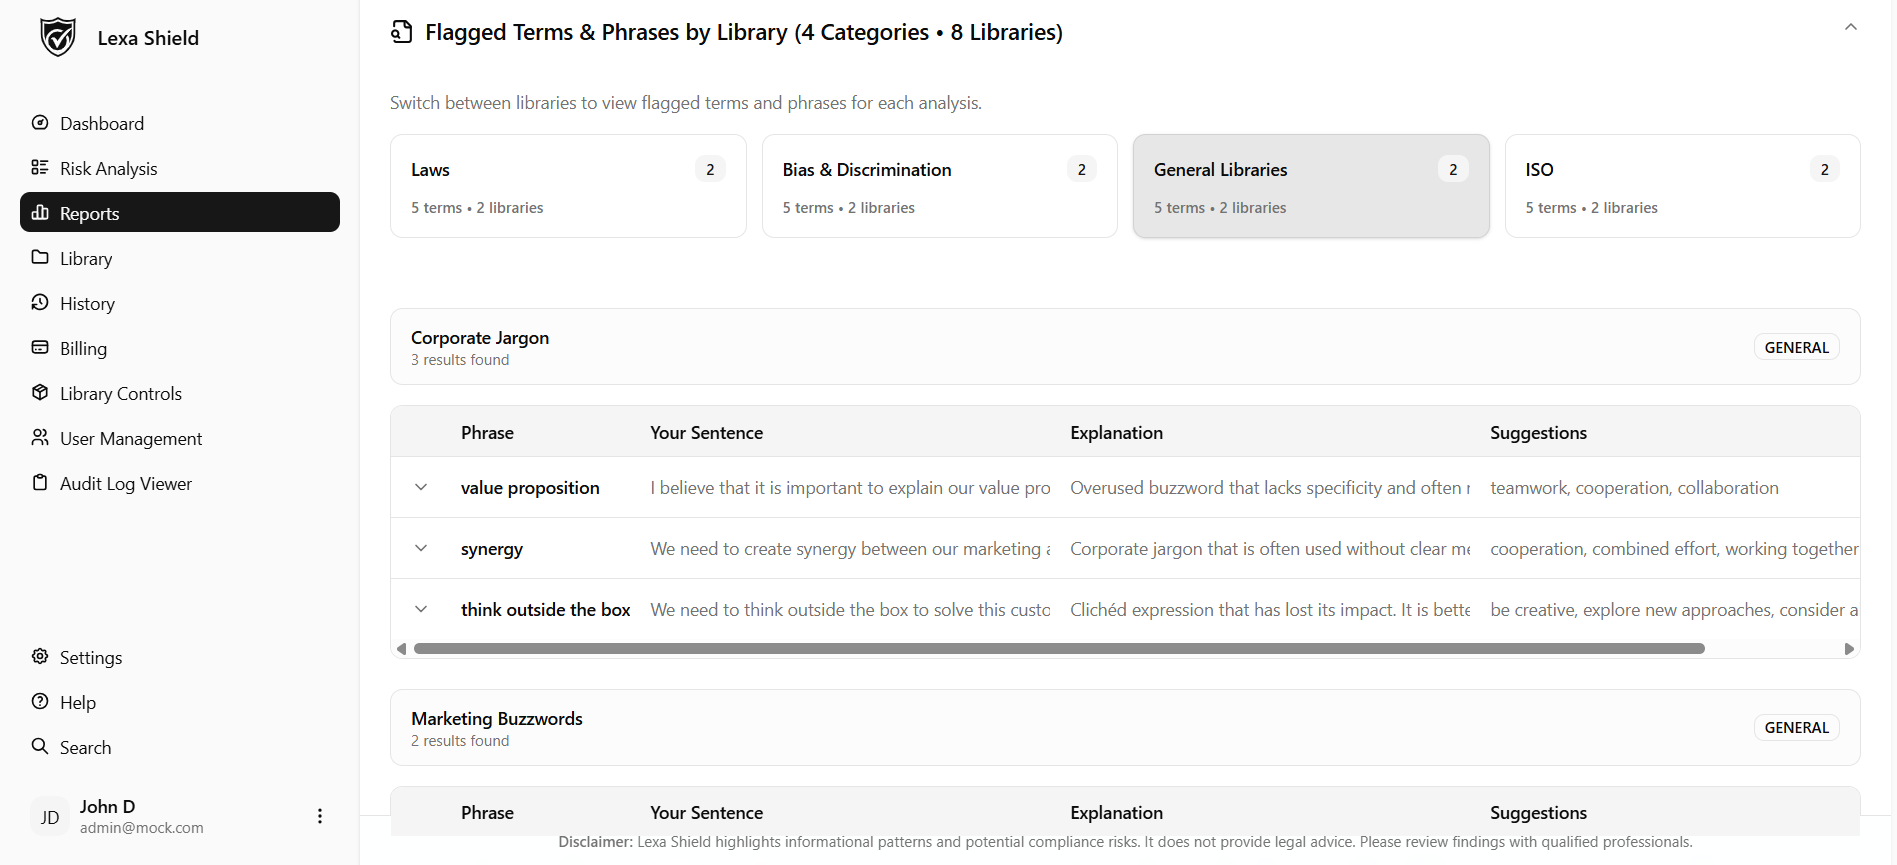Click '3 results found' text
The height and width of the screenshot is (865, 1897).
(x=460, y=360)
